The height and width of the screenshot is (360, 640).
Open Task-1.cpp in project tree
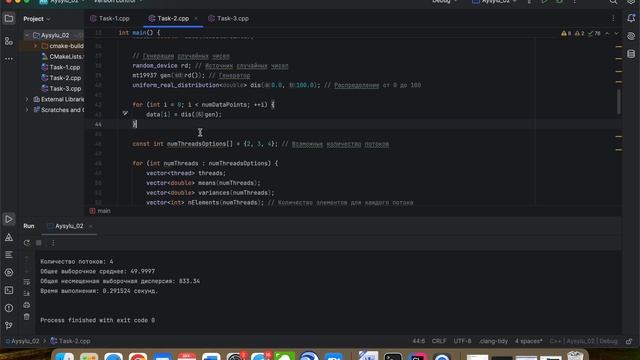(x=61, y=67)
